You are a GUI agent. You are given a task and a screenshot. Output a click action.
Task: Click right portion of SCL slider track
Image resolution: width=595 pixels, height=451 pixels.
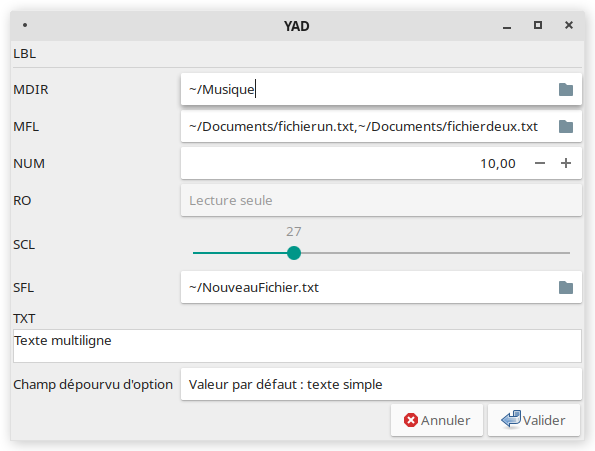tap(435, 253)
